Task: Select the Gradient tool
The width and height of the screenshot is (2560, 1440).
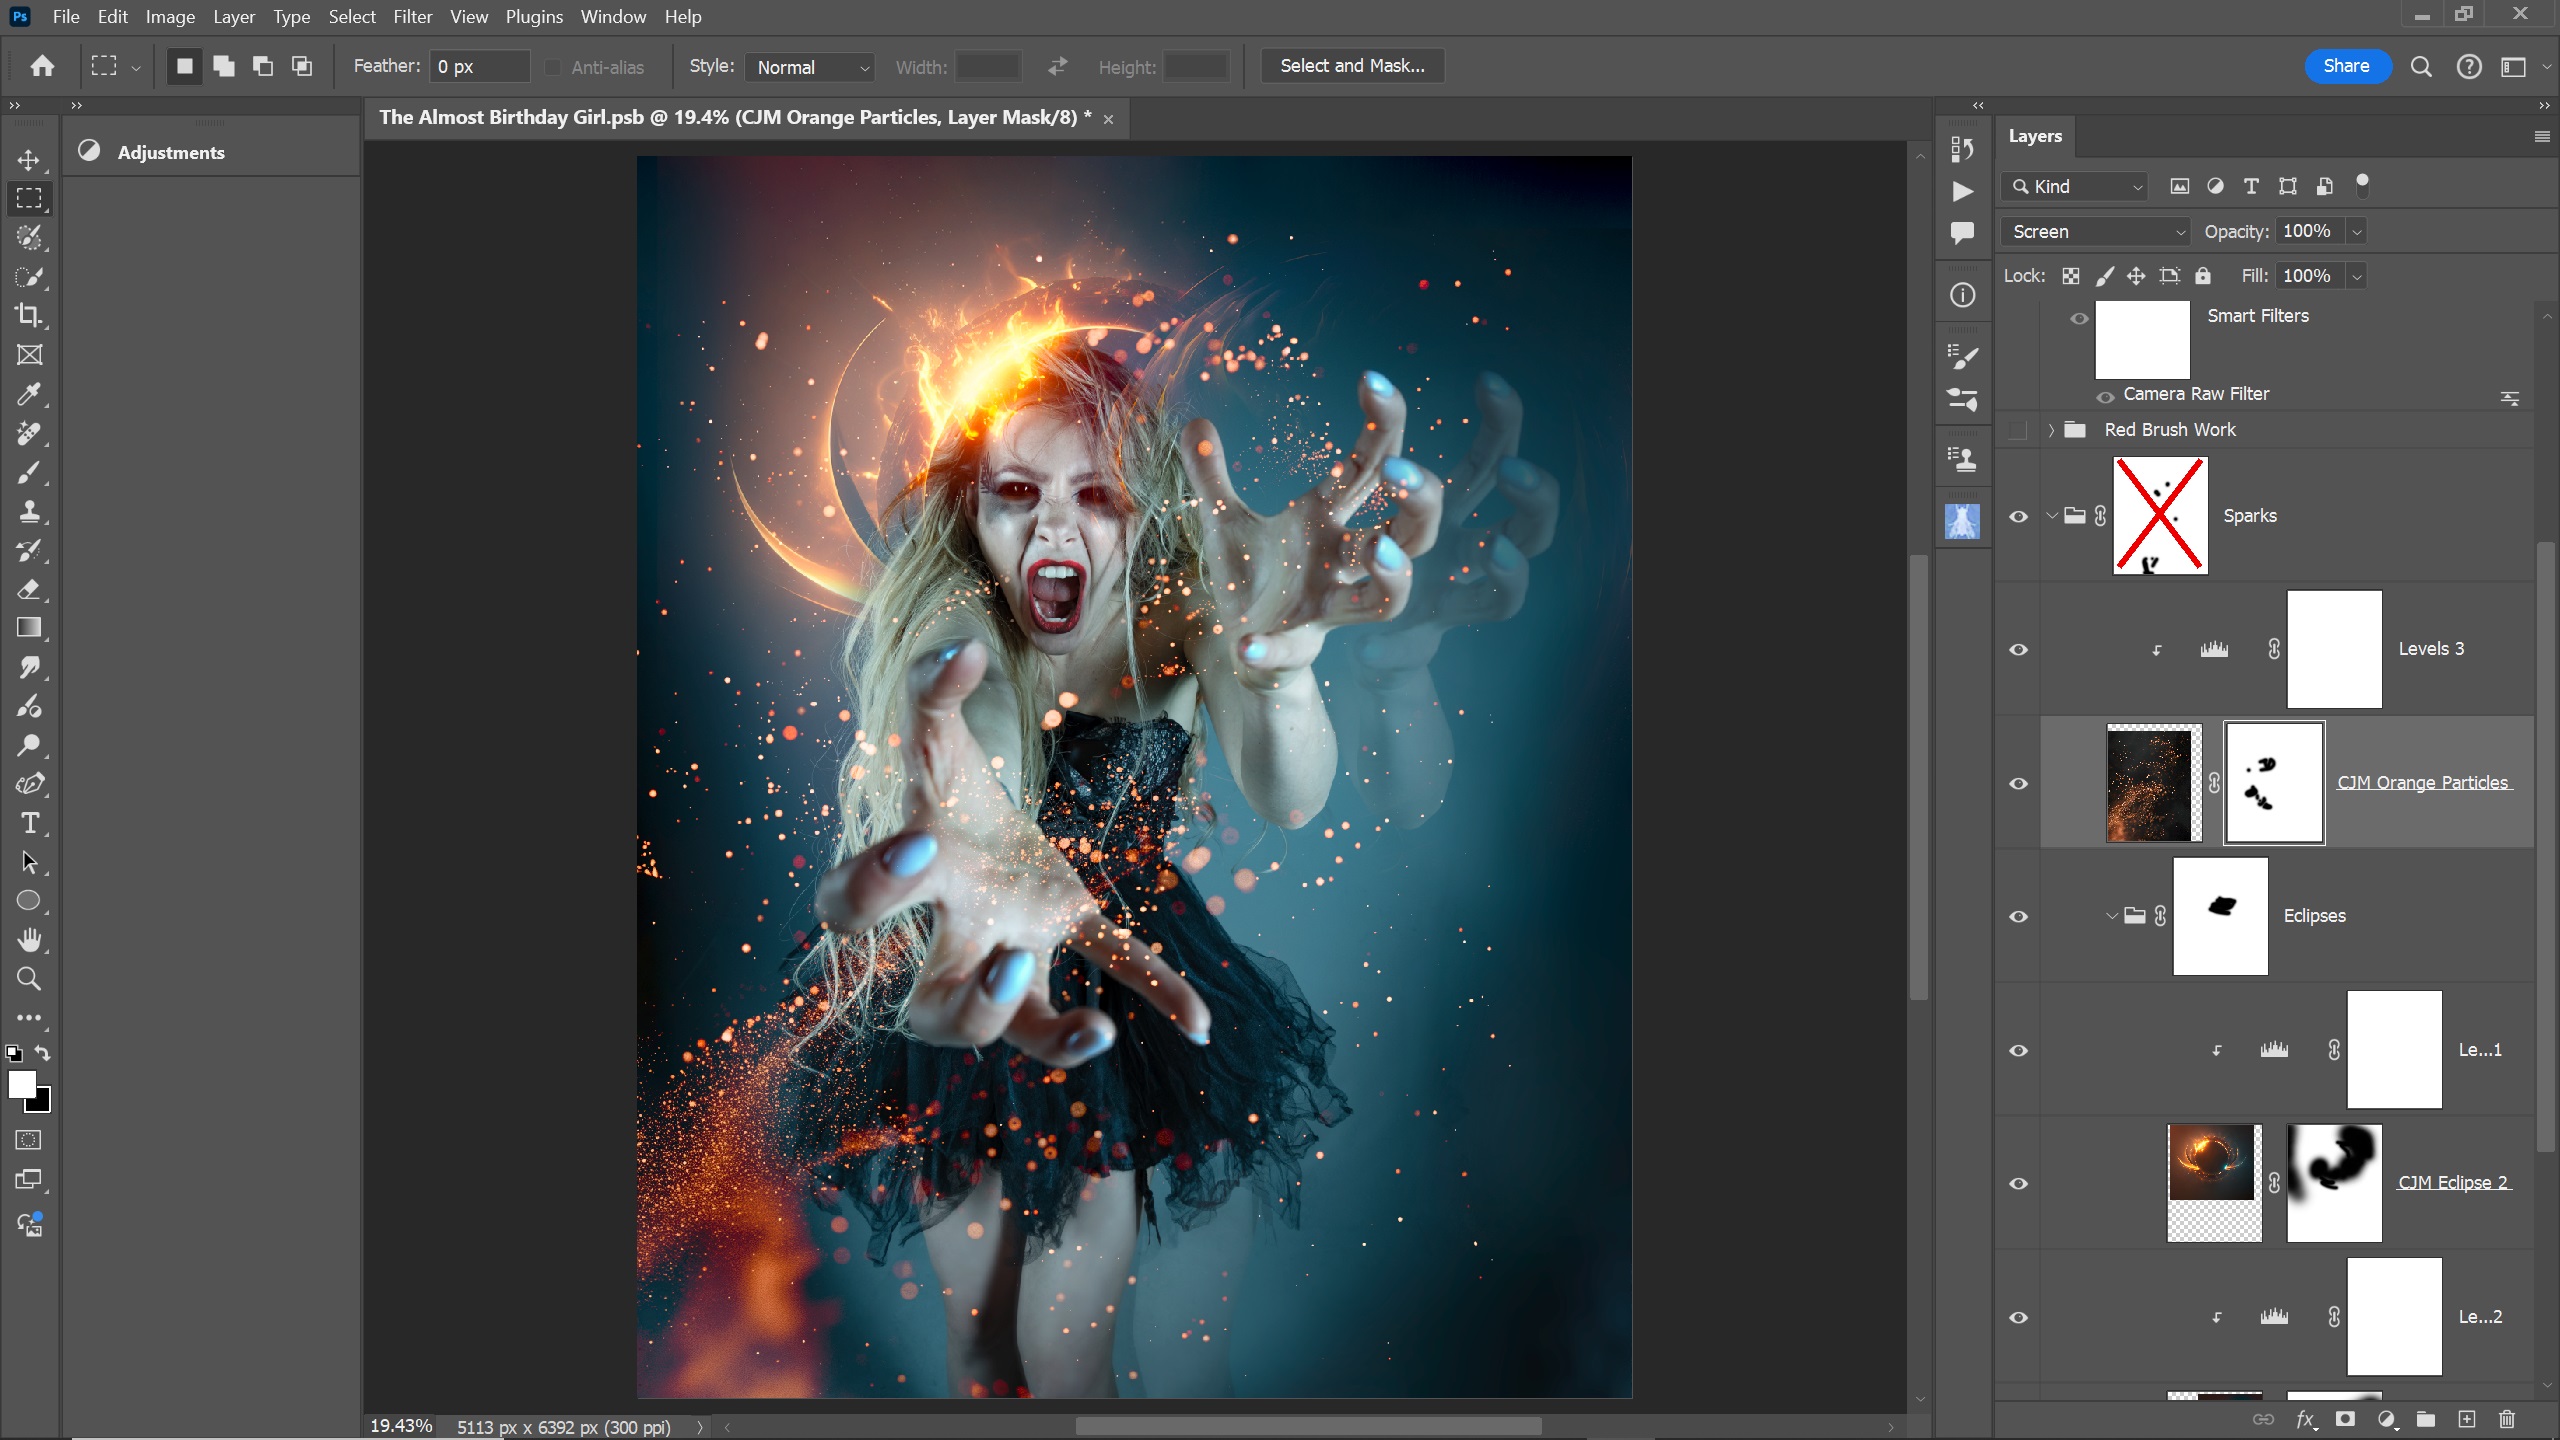Action: coord(29,628)
